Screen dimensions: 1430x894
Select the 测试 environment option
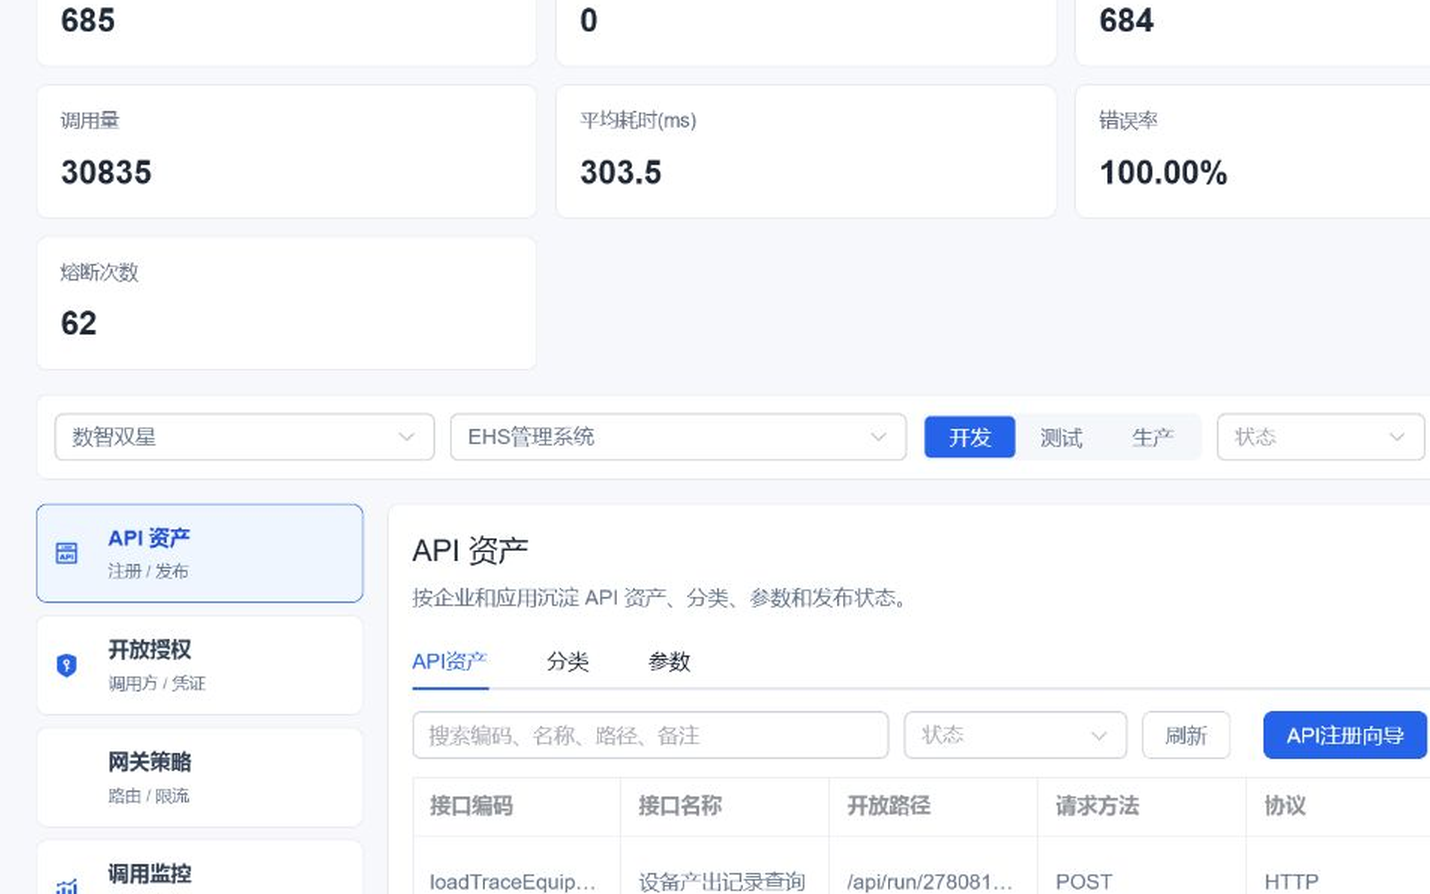pyautogui.click(x=1061, y=437)
